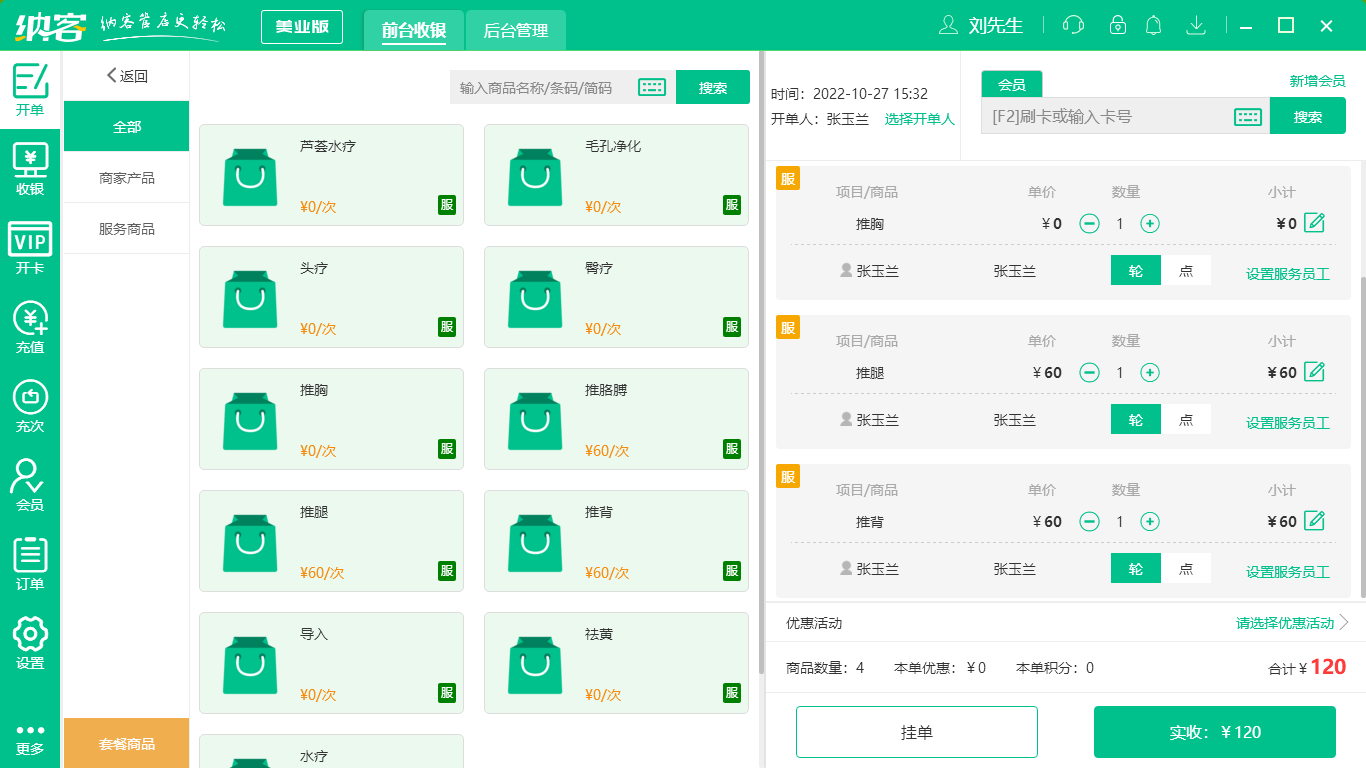Select the VIP 开卡 sidebar icon
The image size is (1366, 768).
tap(29, 244)
